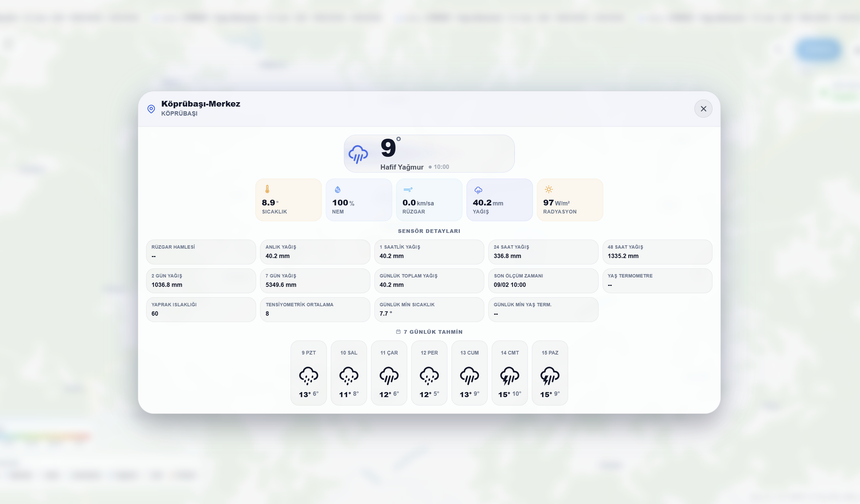Click the rain cloud icon in Yağış card
Screen dimensions: 860x504
click(478, 189)
